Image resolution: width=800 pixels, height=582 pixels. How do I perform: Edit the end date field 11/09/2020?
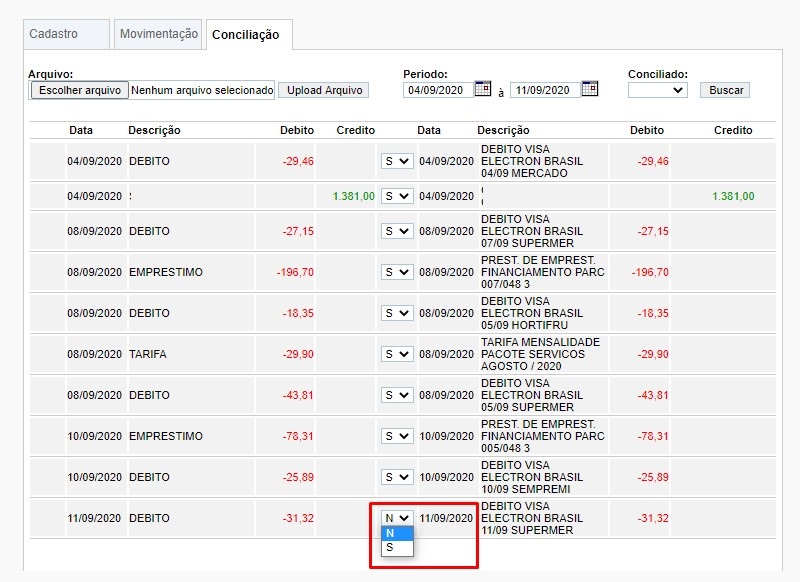pyautogui.click(x=545, y=90)
